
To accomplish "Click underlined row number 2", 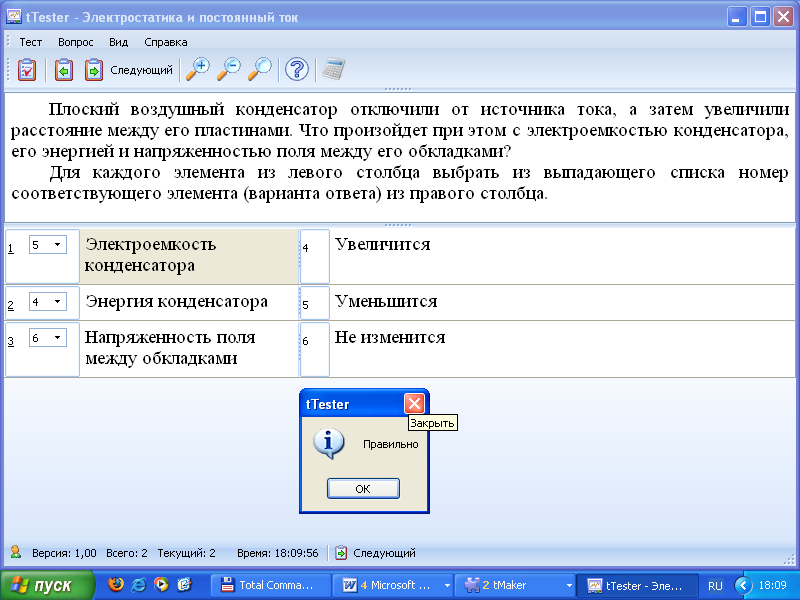I will 11,306.
